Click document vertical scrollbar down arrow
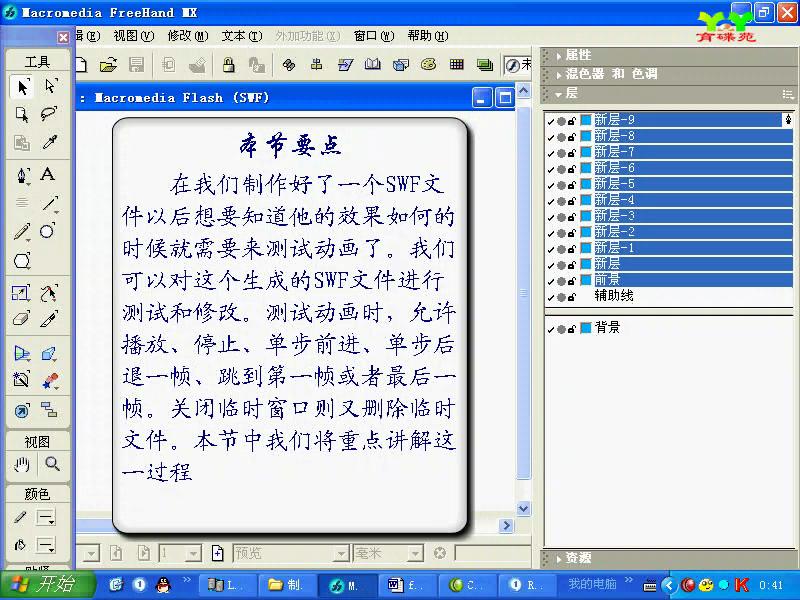Screen dimensions: 800x600 pyautogui.click(x=523, y=508)
